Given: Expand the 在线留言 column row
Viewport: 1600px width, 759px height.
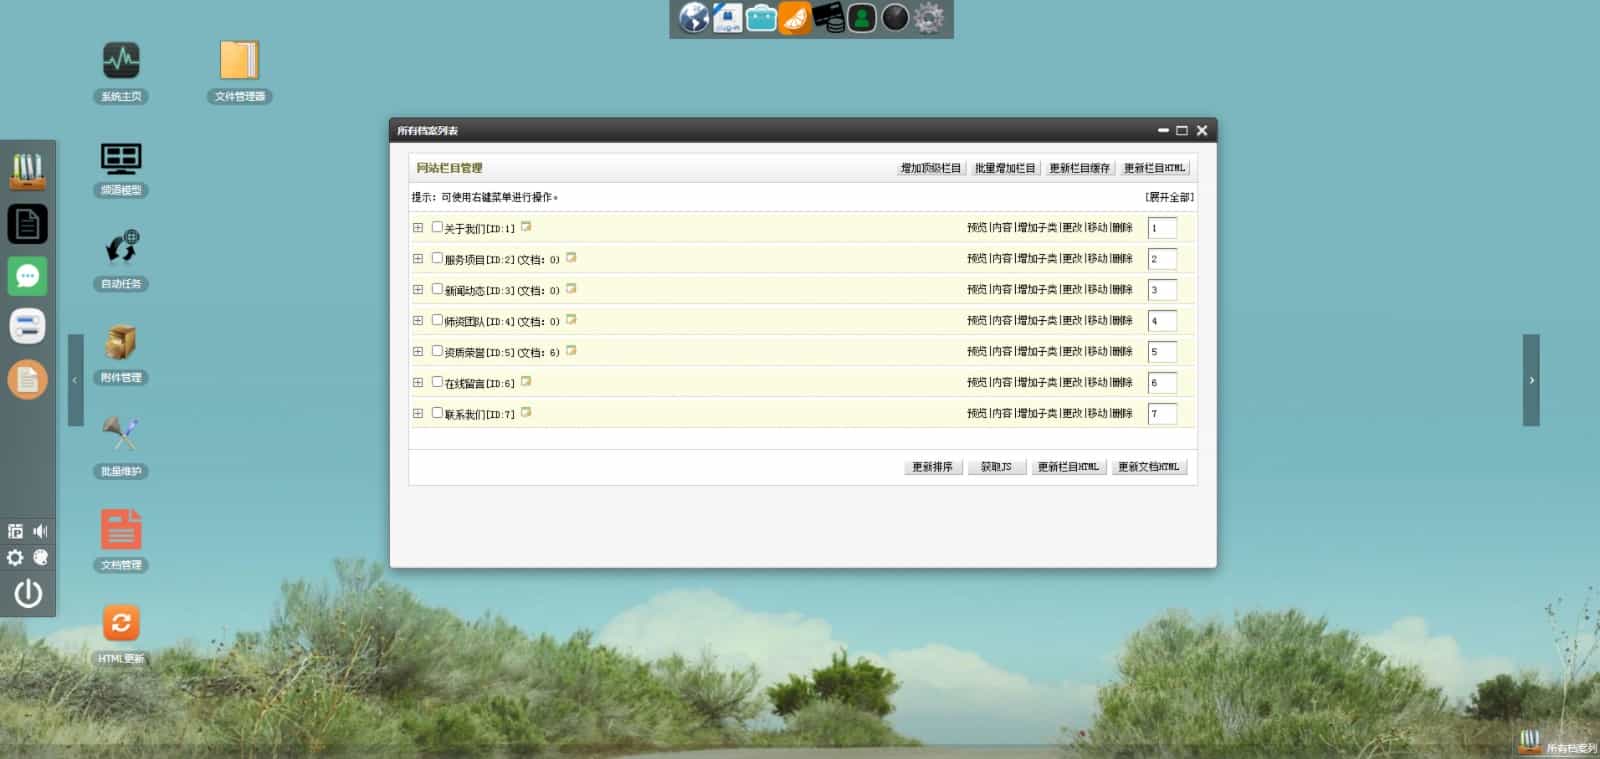Looking at the screenshot, I should 418,383.
